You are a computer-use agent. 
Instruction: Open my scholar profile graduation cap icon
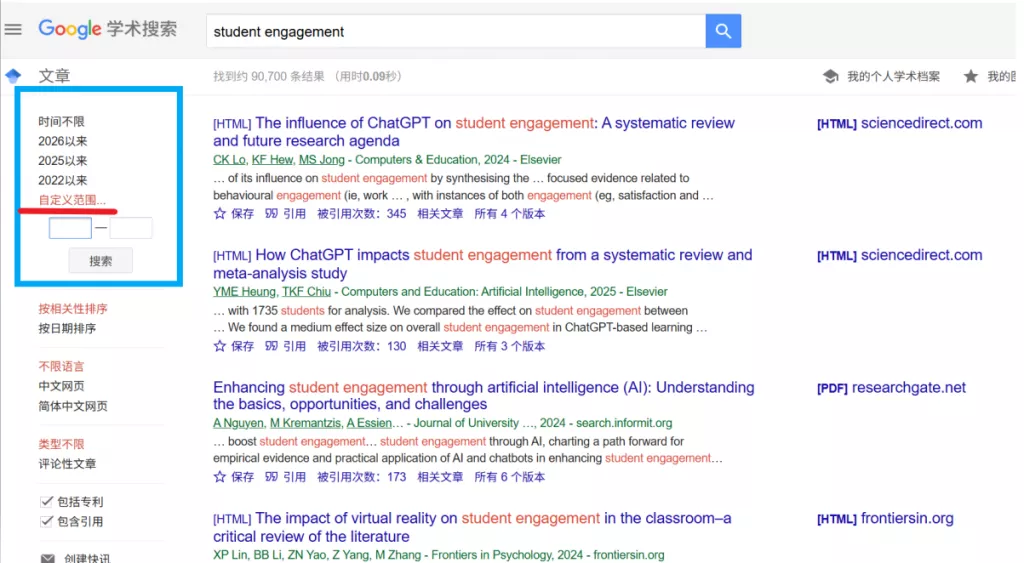(830, 77)
